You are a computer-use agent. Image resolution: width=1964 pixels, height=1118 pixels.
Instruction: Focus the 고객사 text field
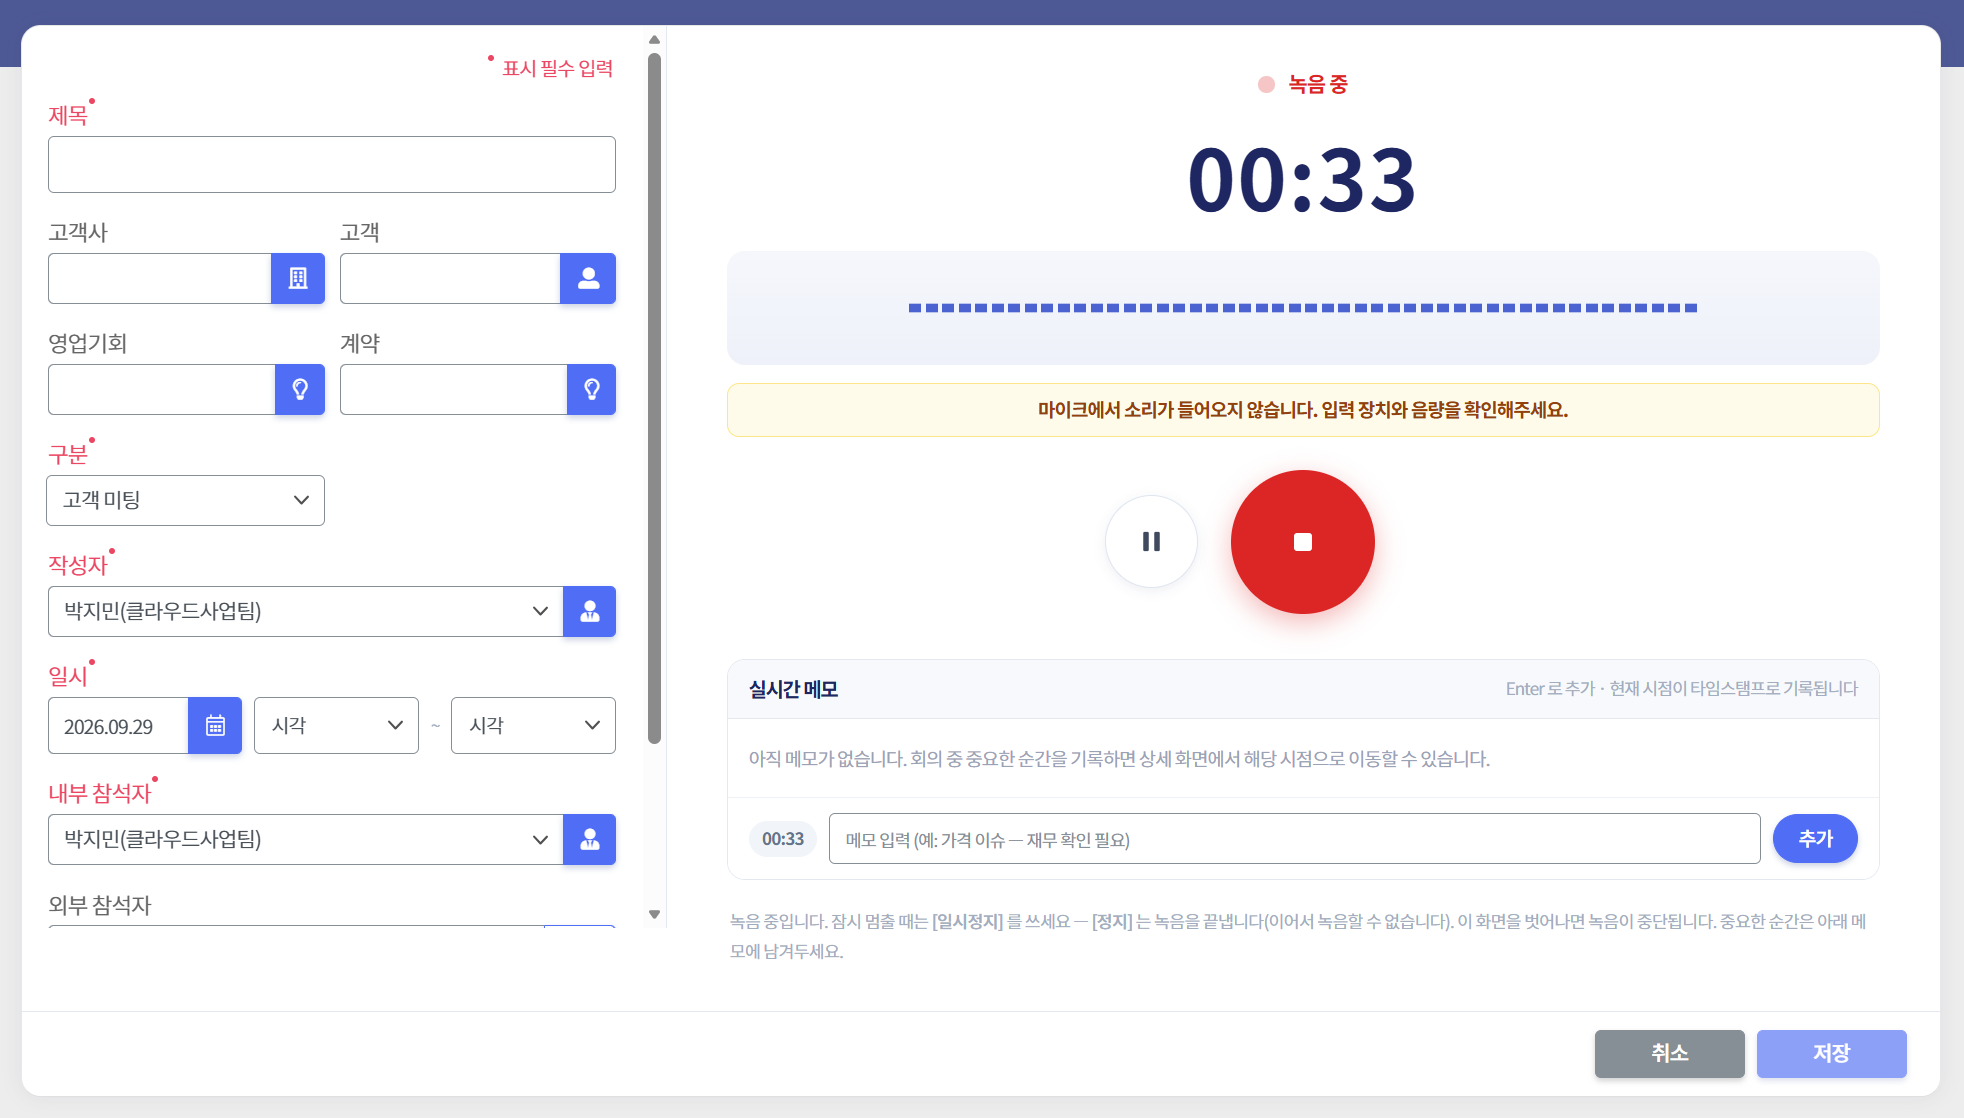click(x=160, y=278)
